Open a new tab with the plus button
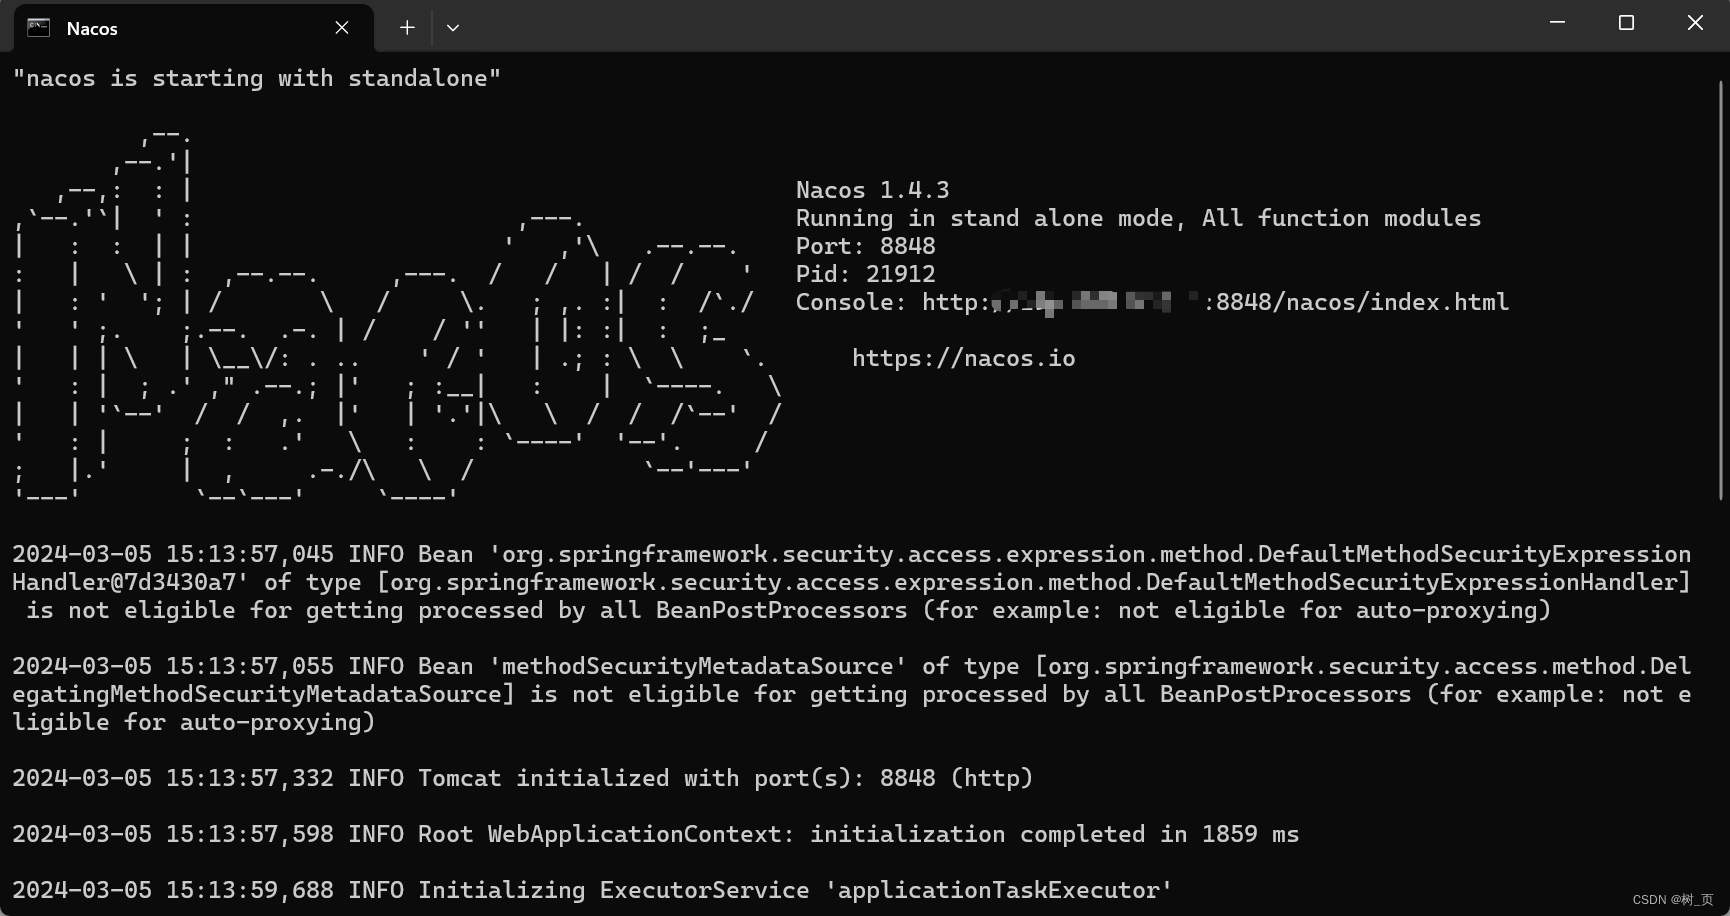 pyautogui.click(x=407, y=28)
